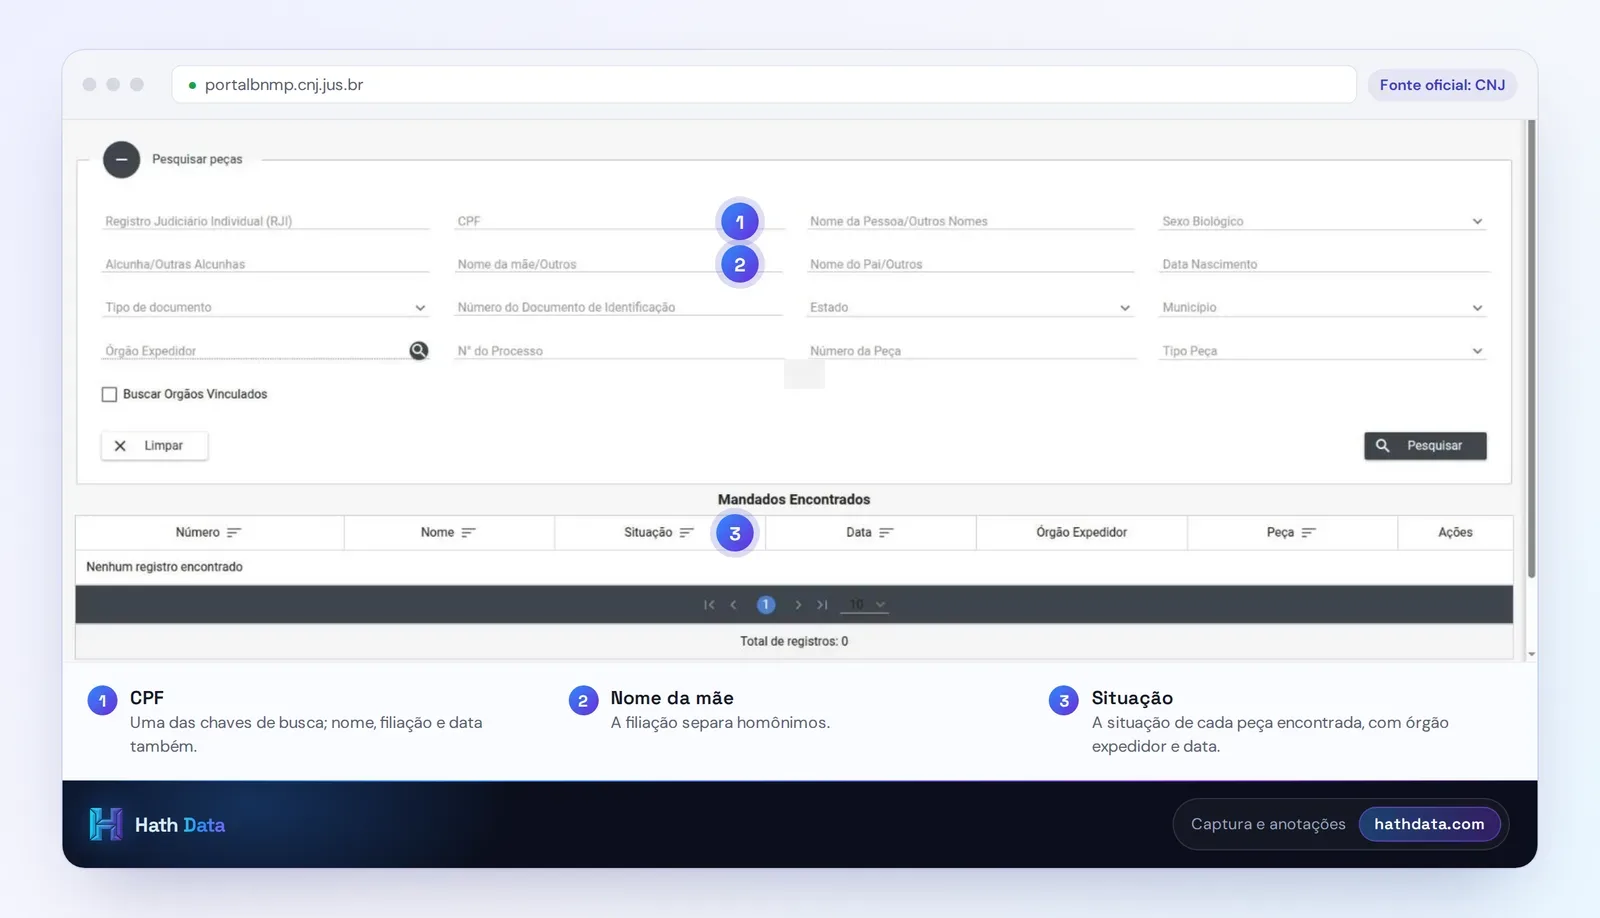
Task: Focus Nome da Pessoa/Outros Nomes field
Action: click(971, 221)
